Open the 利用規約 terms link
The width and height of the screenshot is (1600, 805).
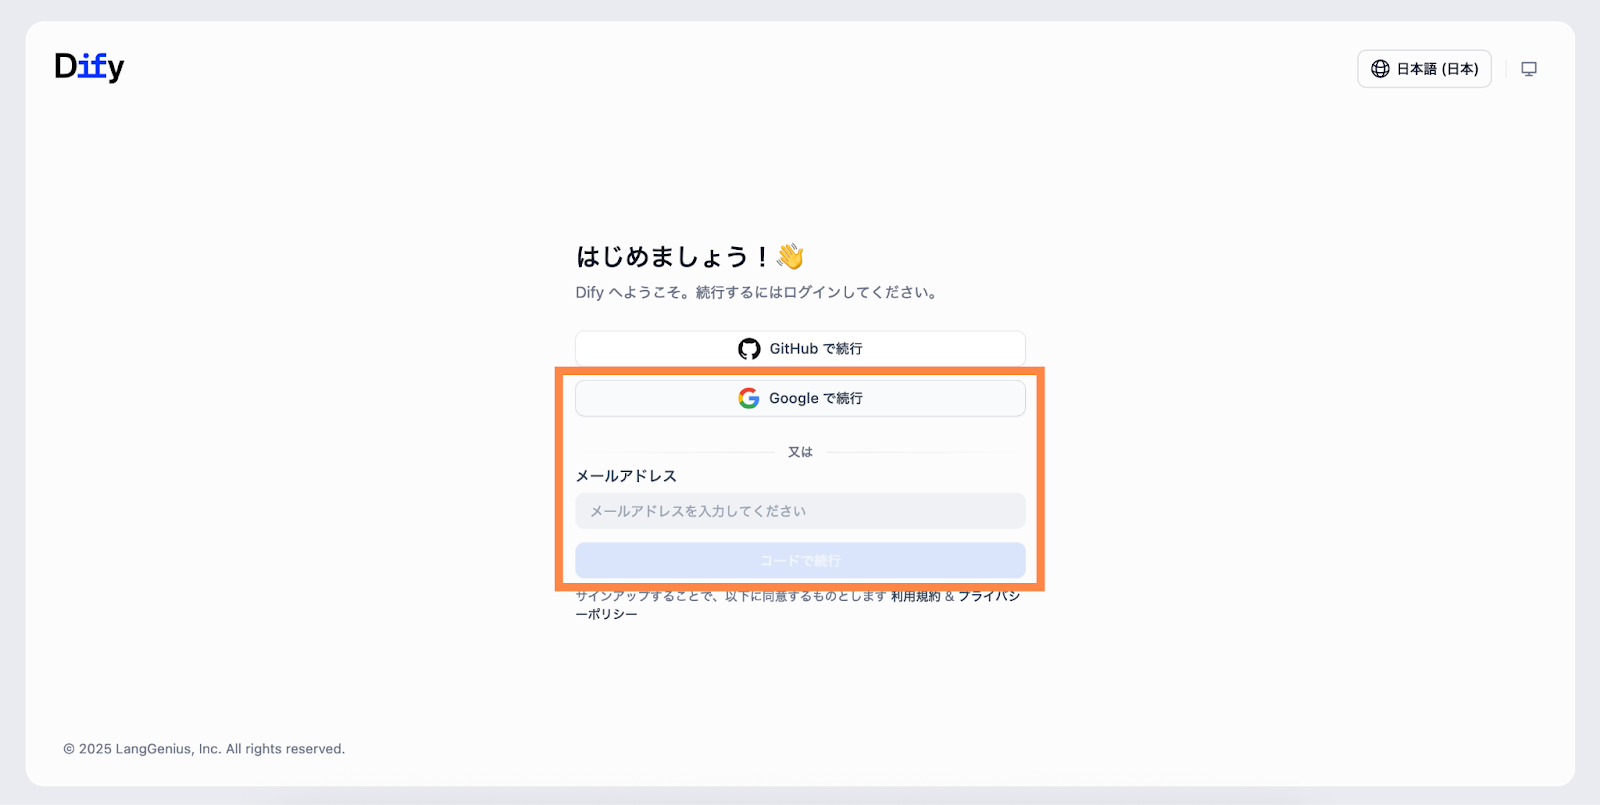pos(915,596)
